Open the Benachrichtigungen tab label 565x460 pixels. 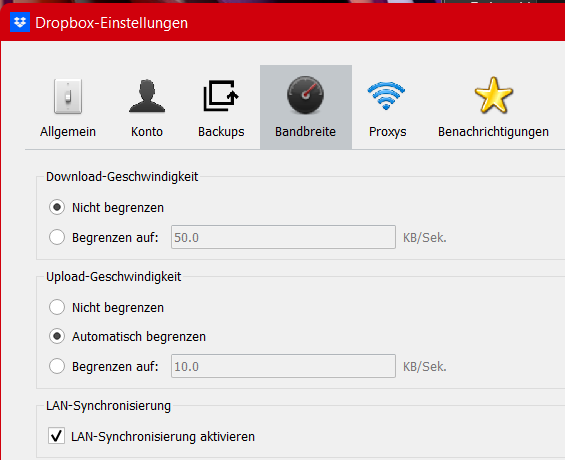pos(493,132)
